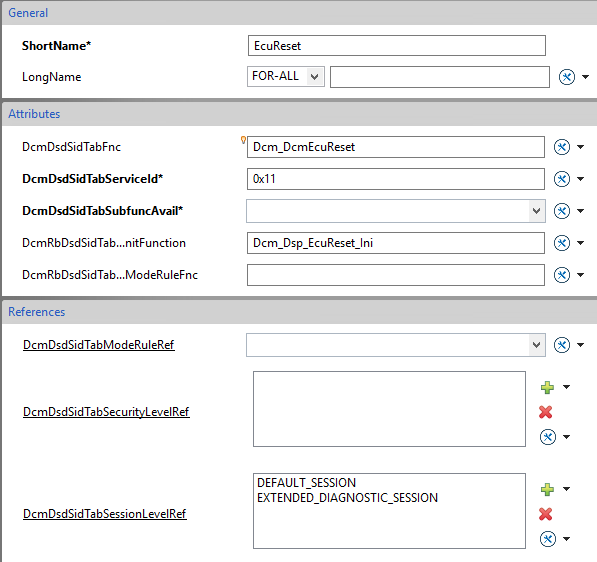Click the tool icon for DcmDsdSidTabServiceId
Viewport: 597px width, 562px height.
point(562,179)
